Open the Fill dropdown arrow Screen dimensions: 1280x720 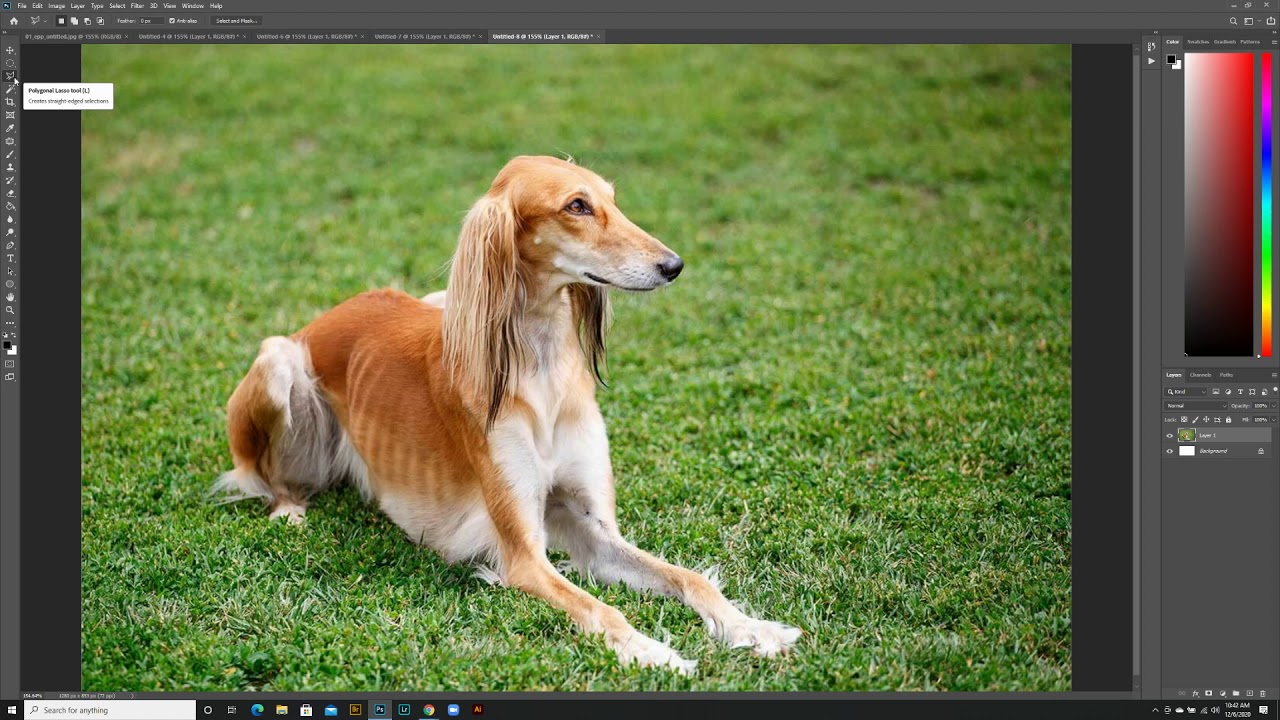pyautogui.click(x=1274, y=419)
